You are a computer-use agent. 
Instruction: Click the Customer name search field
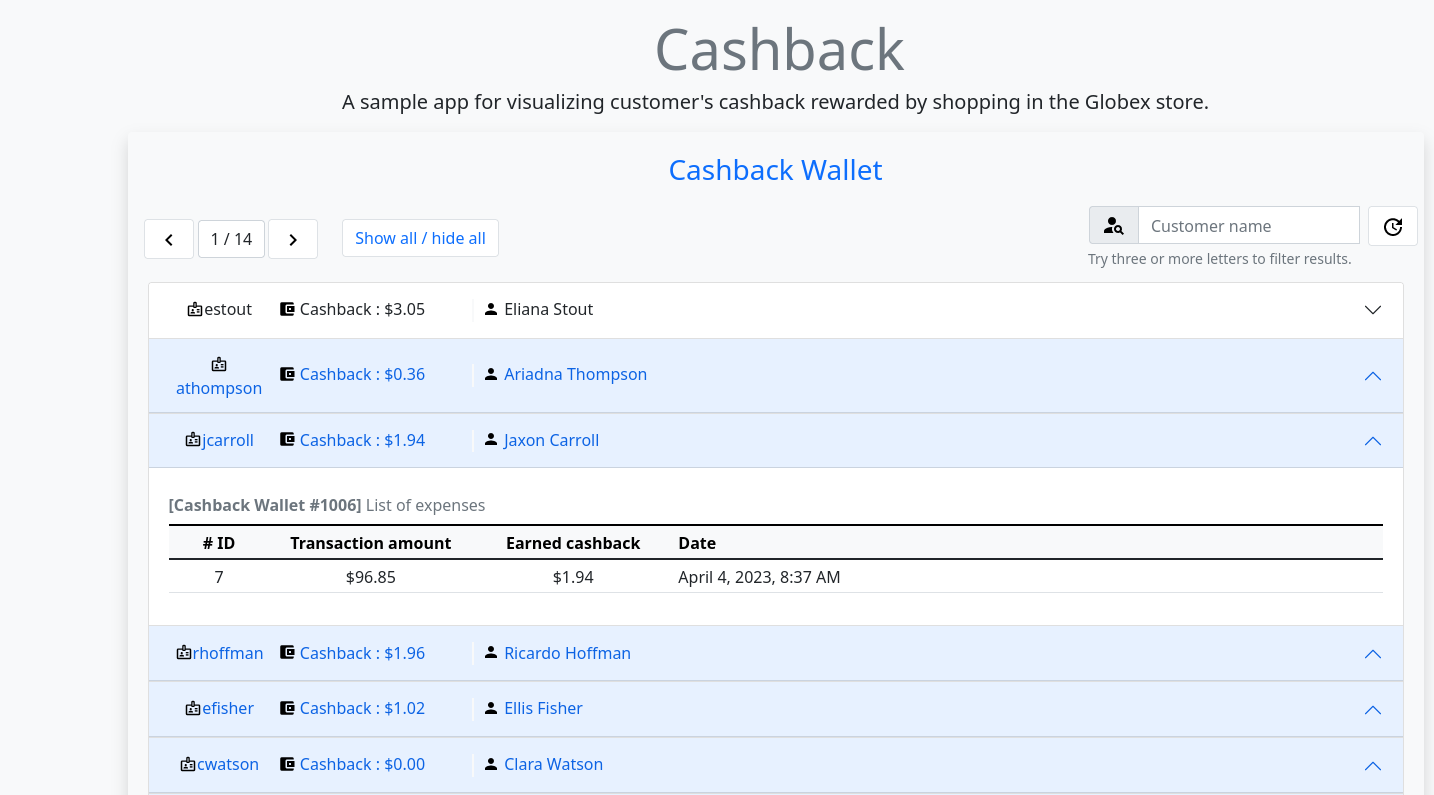pyautogui.click(x=1249, y=226)
